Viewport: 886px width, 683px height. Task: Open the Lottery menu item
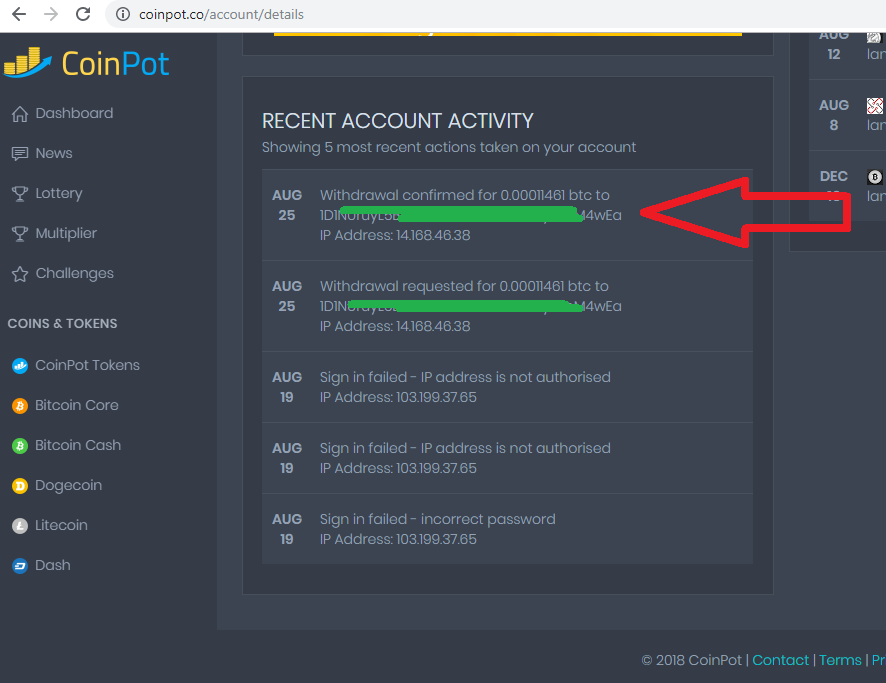click(x=59, y=193)
